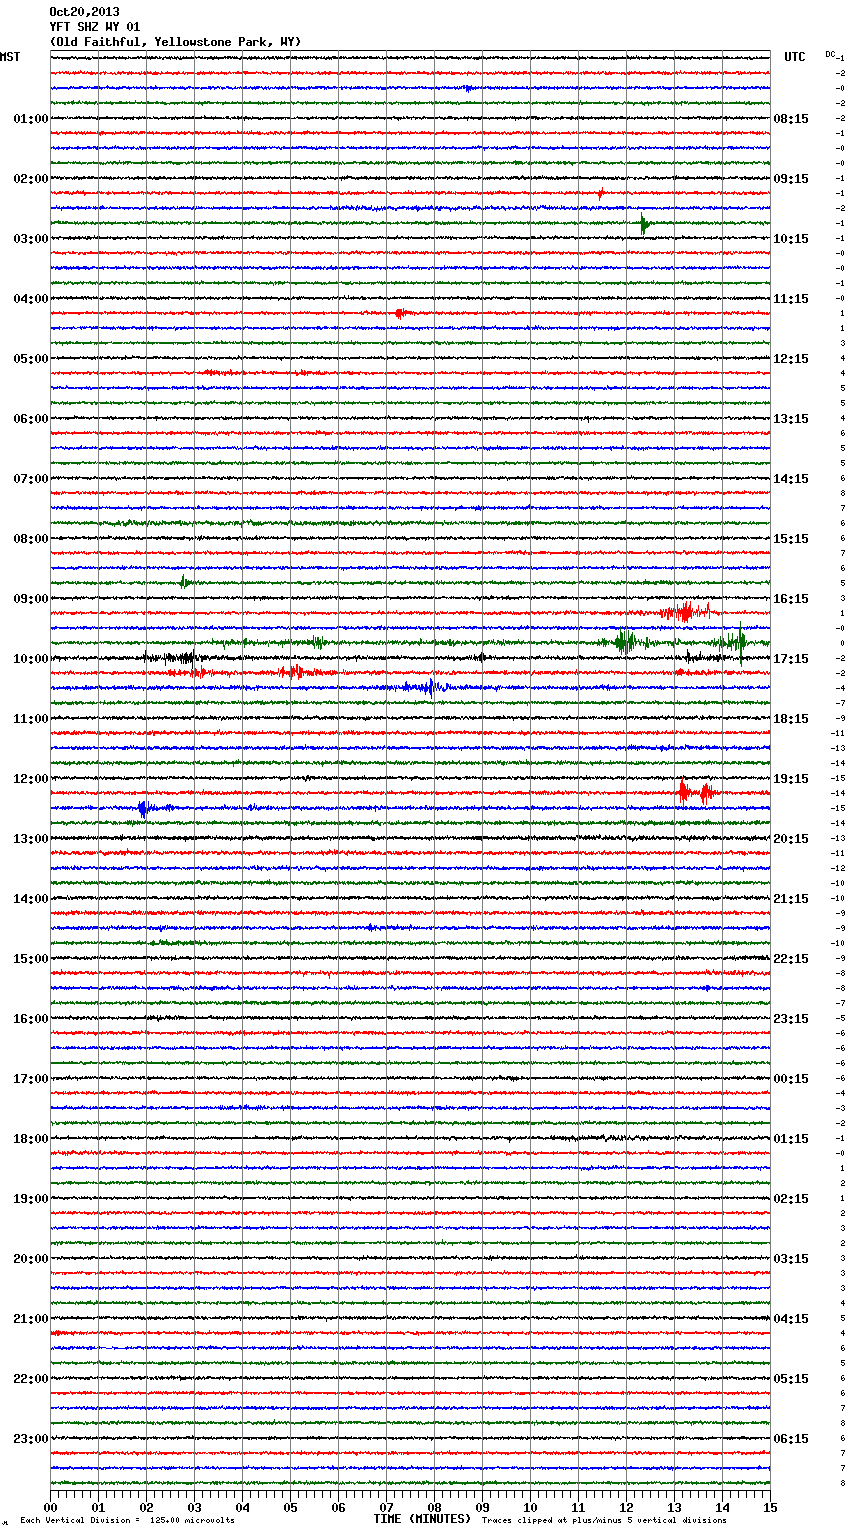Click the MST time zone header
The width and height of the screenshot is (850, 1534).
pyautogui.click(x=10, y=57)
